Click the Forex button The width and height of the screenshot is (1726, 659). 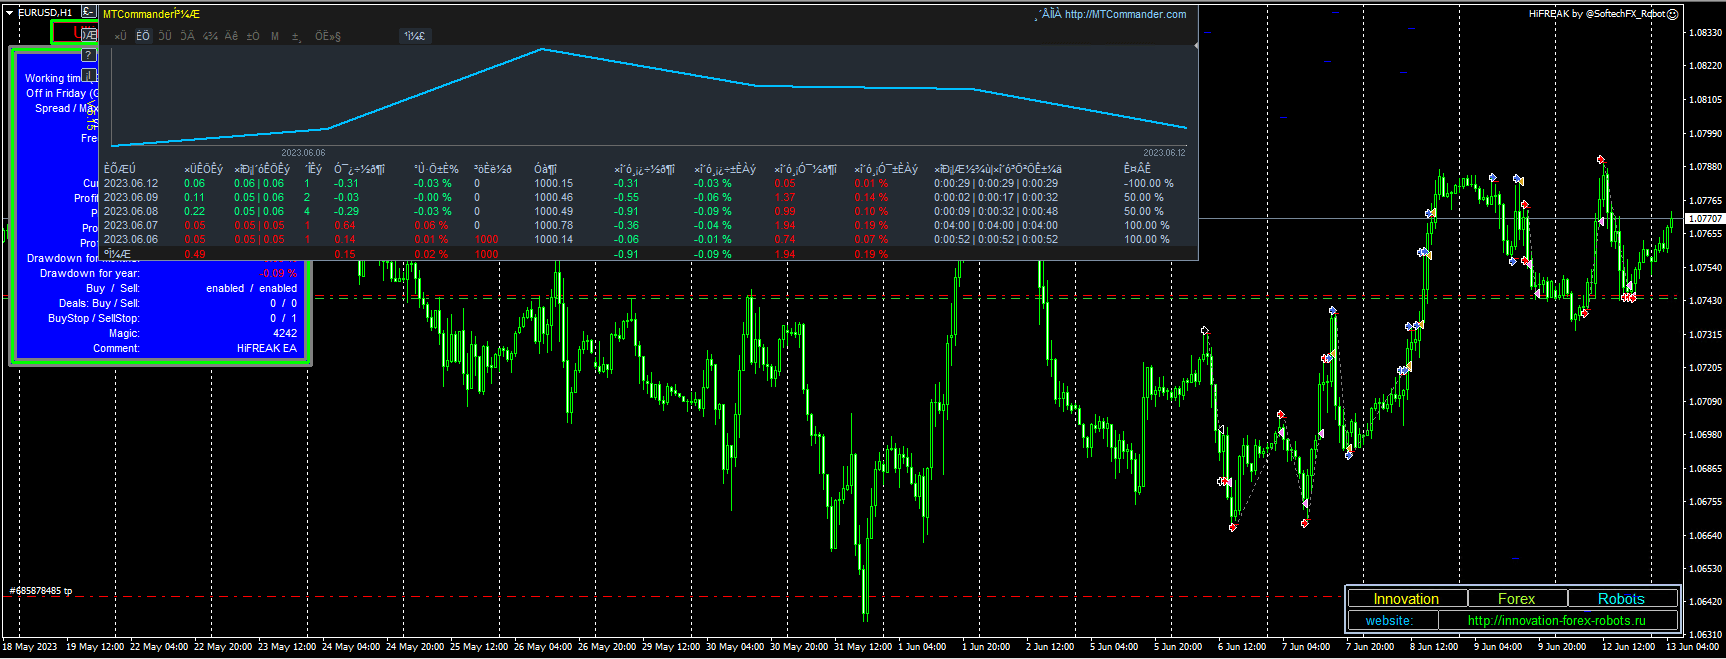tap(1516, 599)
